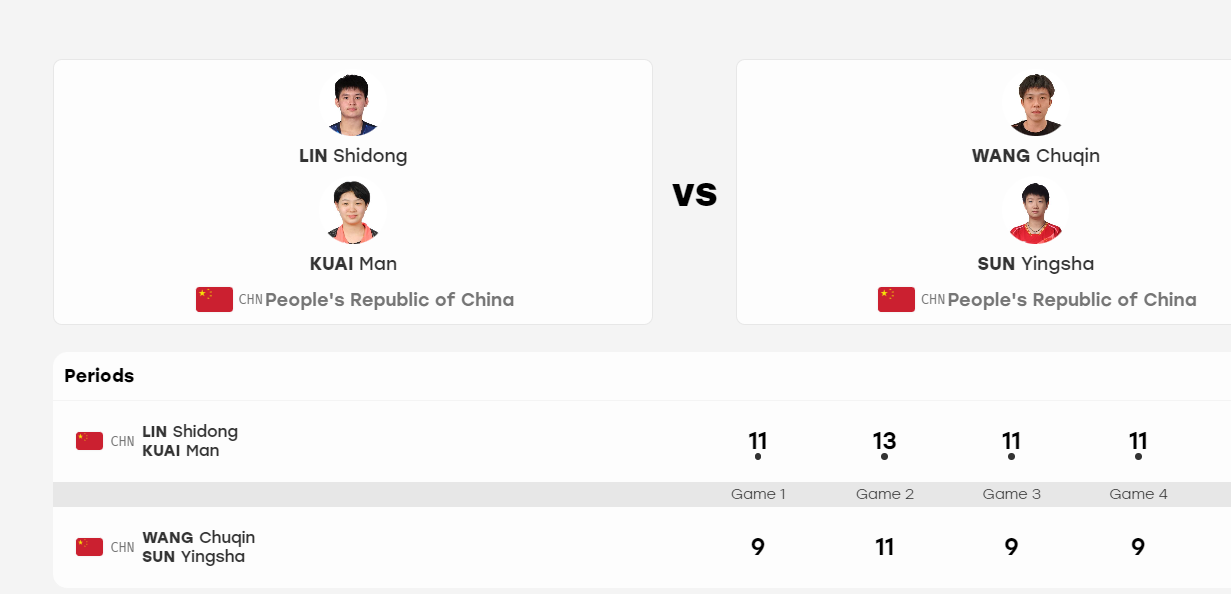Select the Game 2 column label

coord(885,494)
